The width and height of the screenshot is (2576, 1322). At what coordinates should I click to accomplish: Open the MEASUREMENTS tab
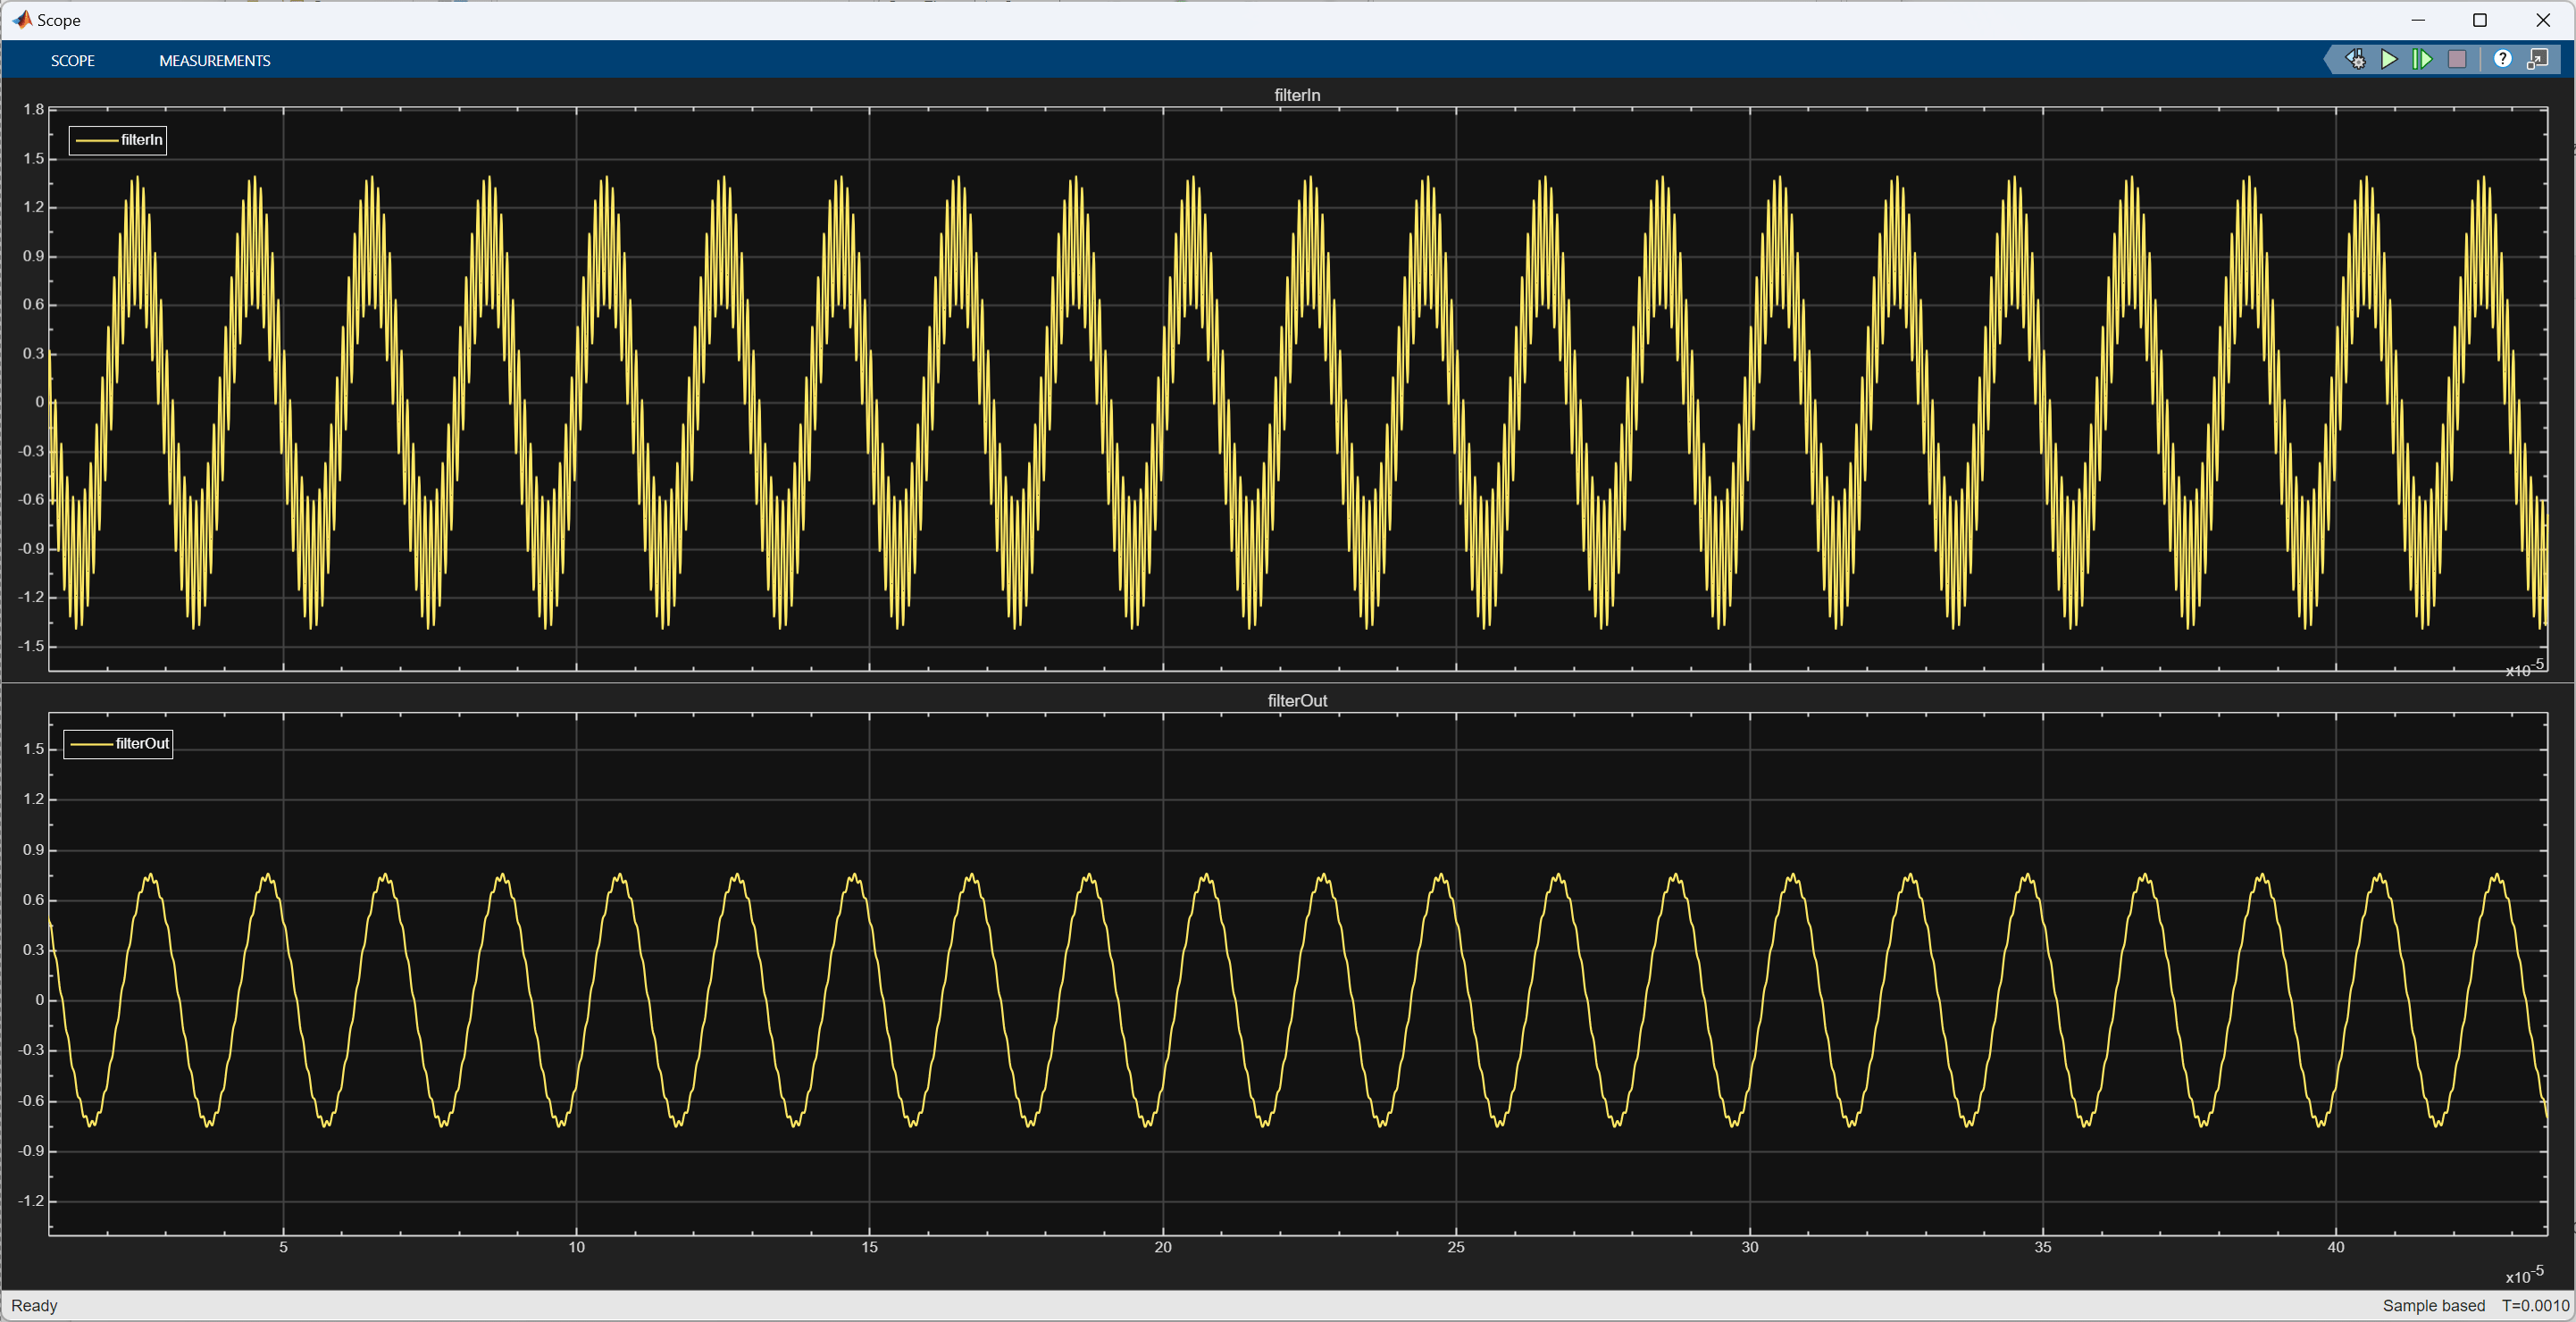click(214, 61)
